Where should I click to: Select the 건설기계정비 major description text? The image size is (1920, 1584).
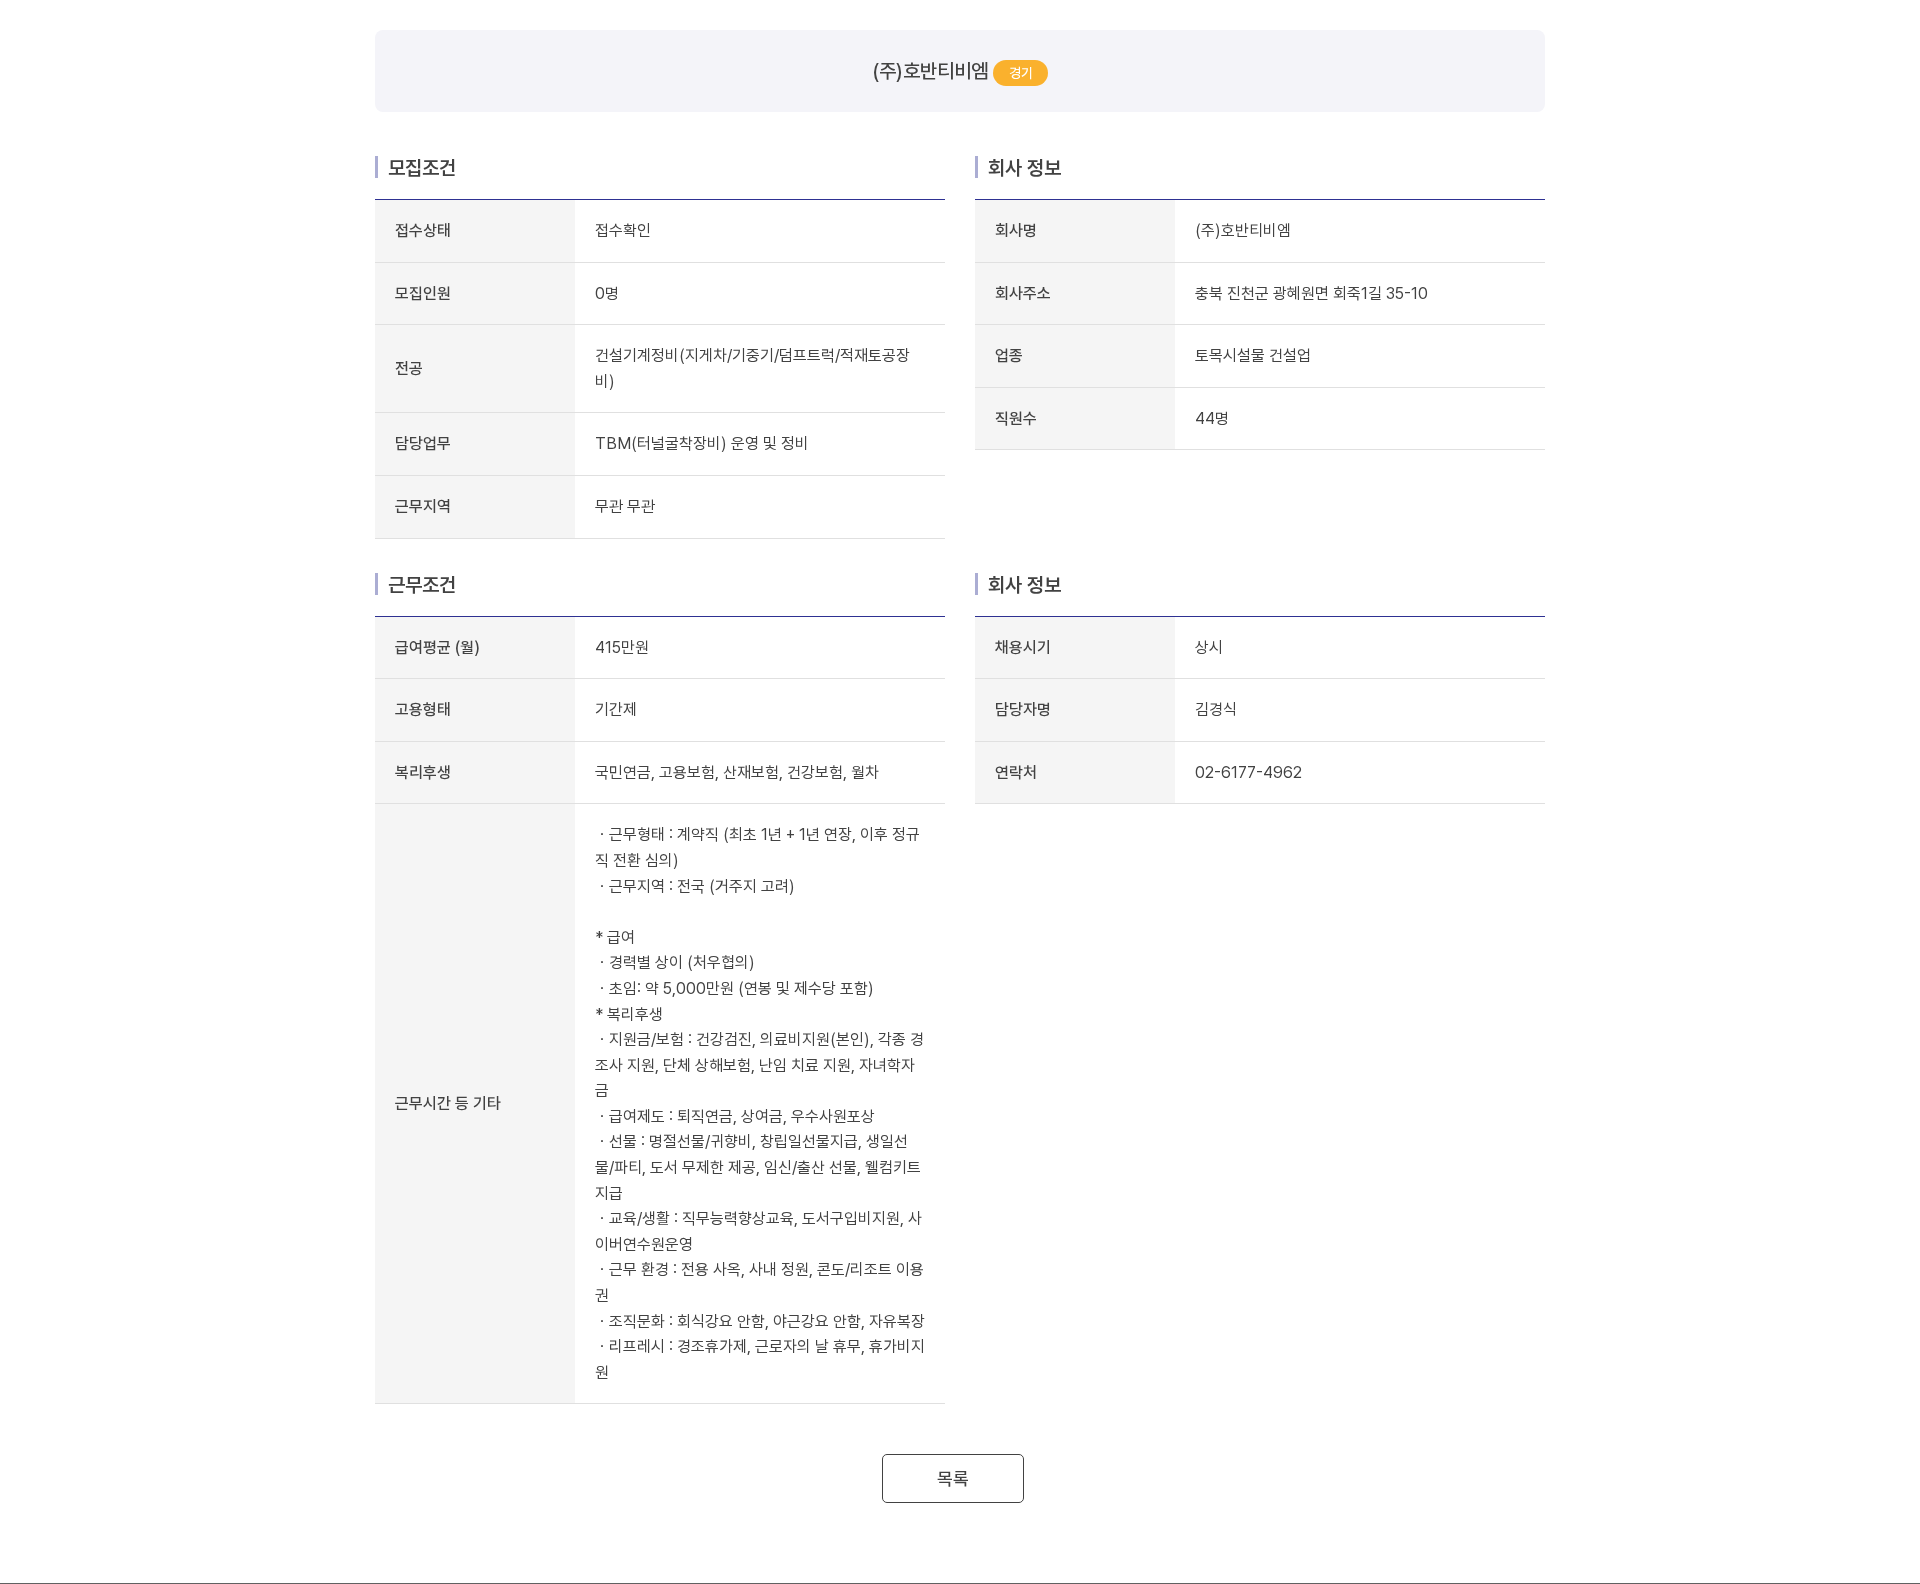point(752,368)
